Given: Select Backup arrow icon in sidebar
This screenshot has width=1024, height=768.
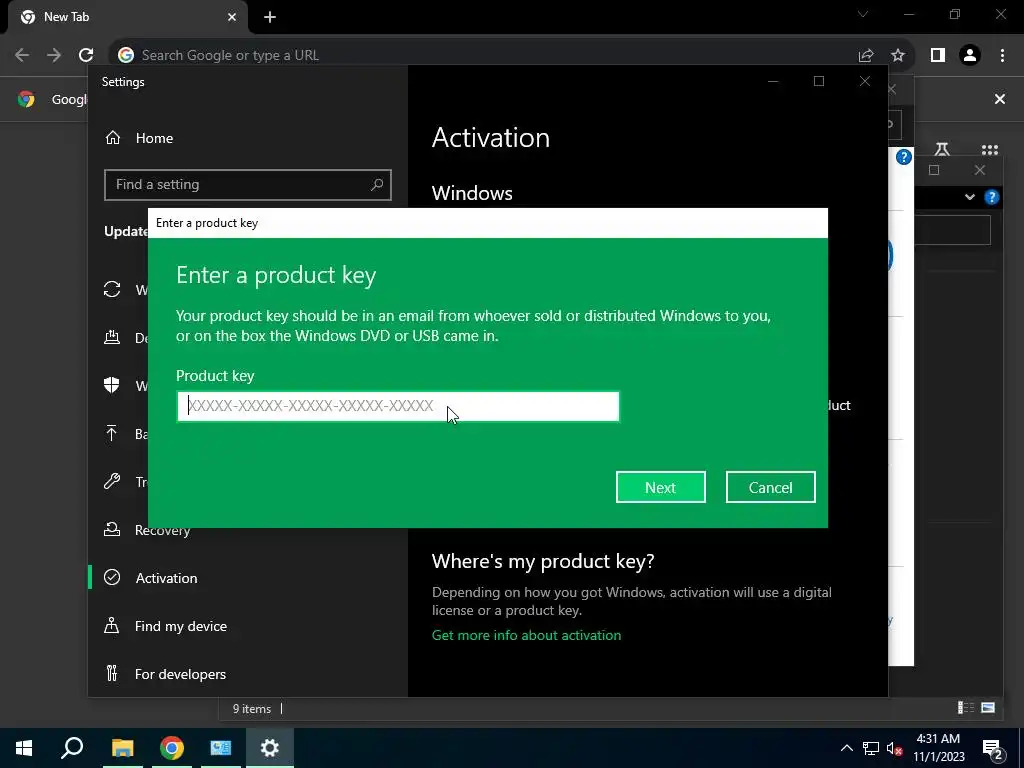Looking at the screenshot, I should pyautogui.click(x=112, y=433).
